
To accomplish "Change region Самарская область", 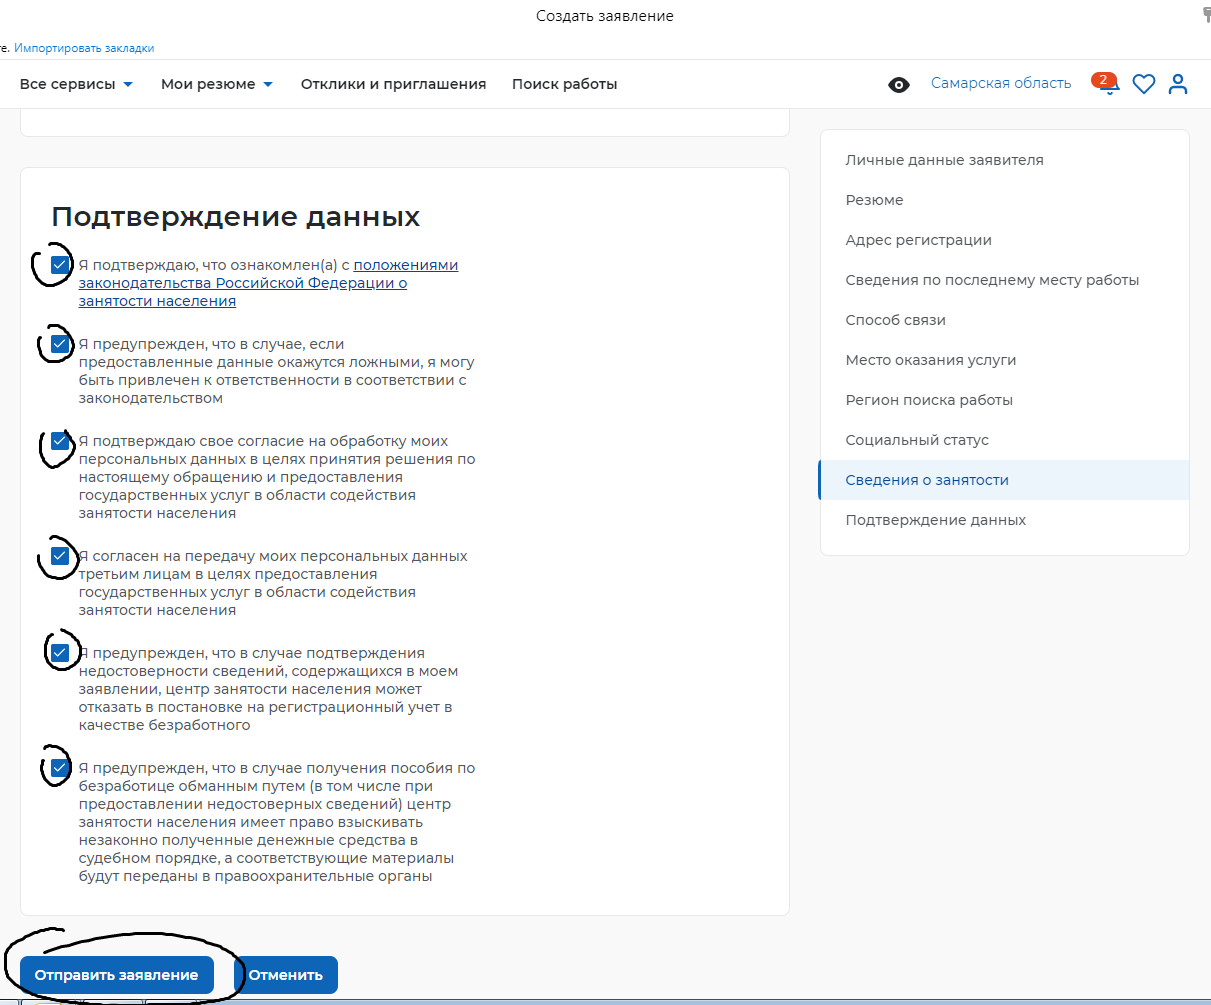I will 1001,84.
